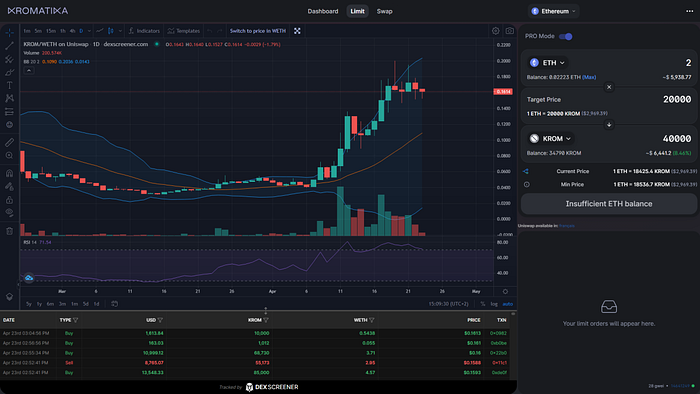This screenshot has width=700, height=394.
Task: Open indicator Templates
Action: 183,31
